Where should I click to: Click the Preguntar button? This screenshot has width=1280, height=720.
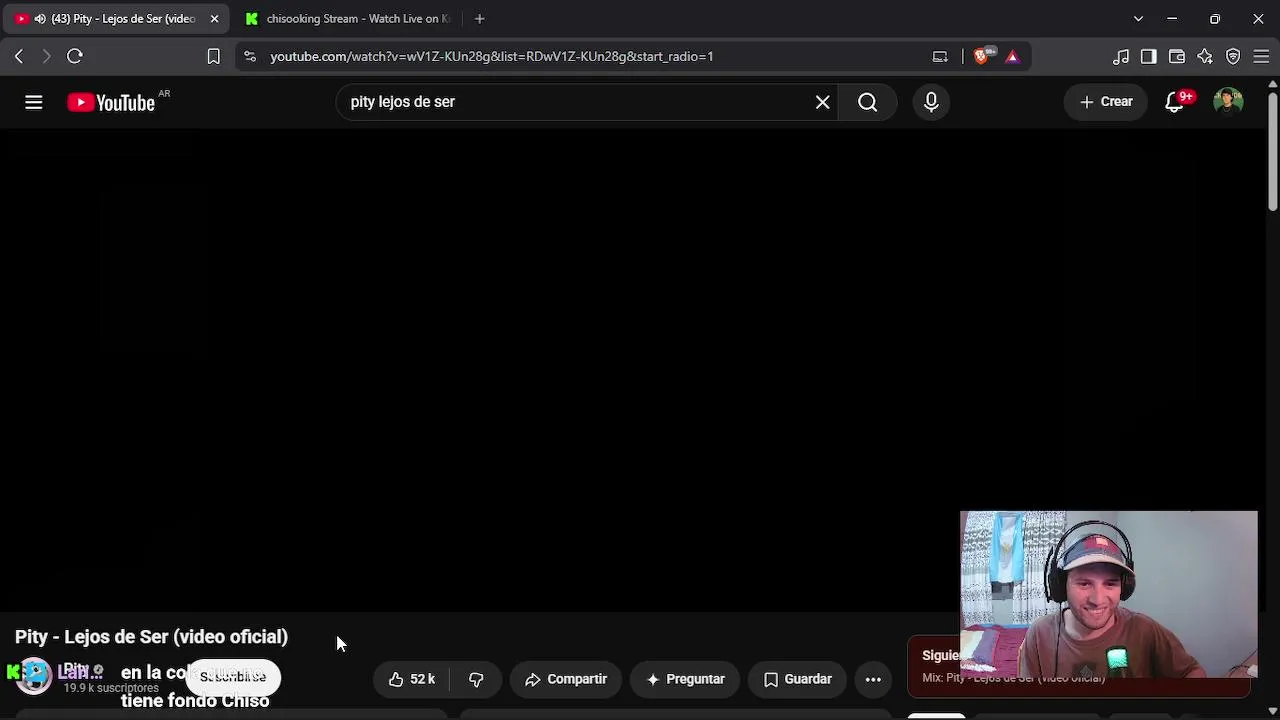pos(685,679)
